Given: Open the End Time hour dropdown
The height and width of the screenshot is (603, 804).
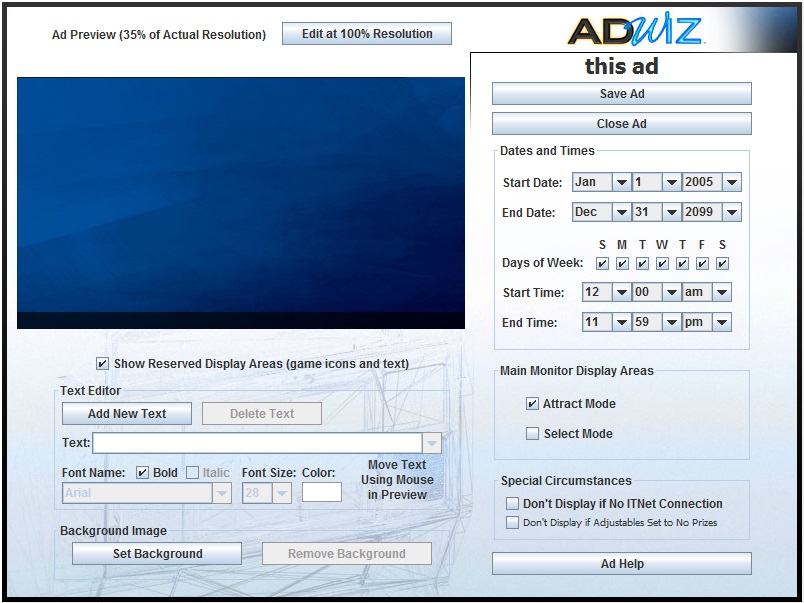Looking at the screenshot, I should click(621, 323).
